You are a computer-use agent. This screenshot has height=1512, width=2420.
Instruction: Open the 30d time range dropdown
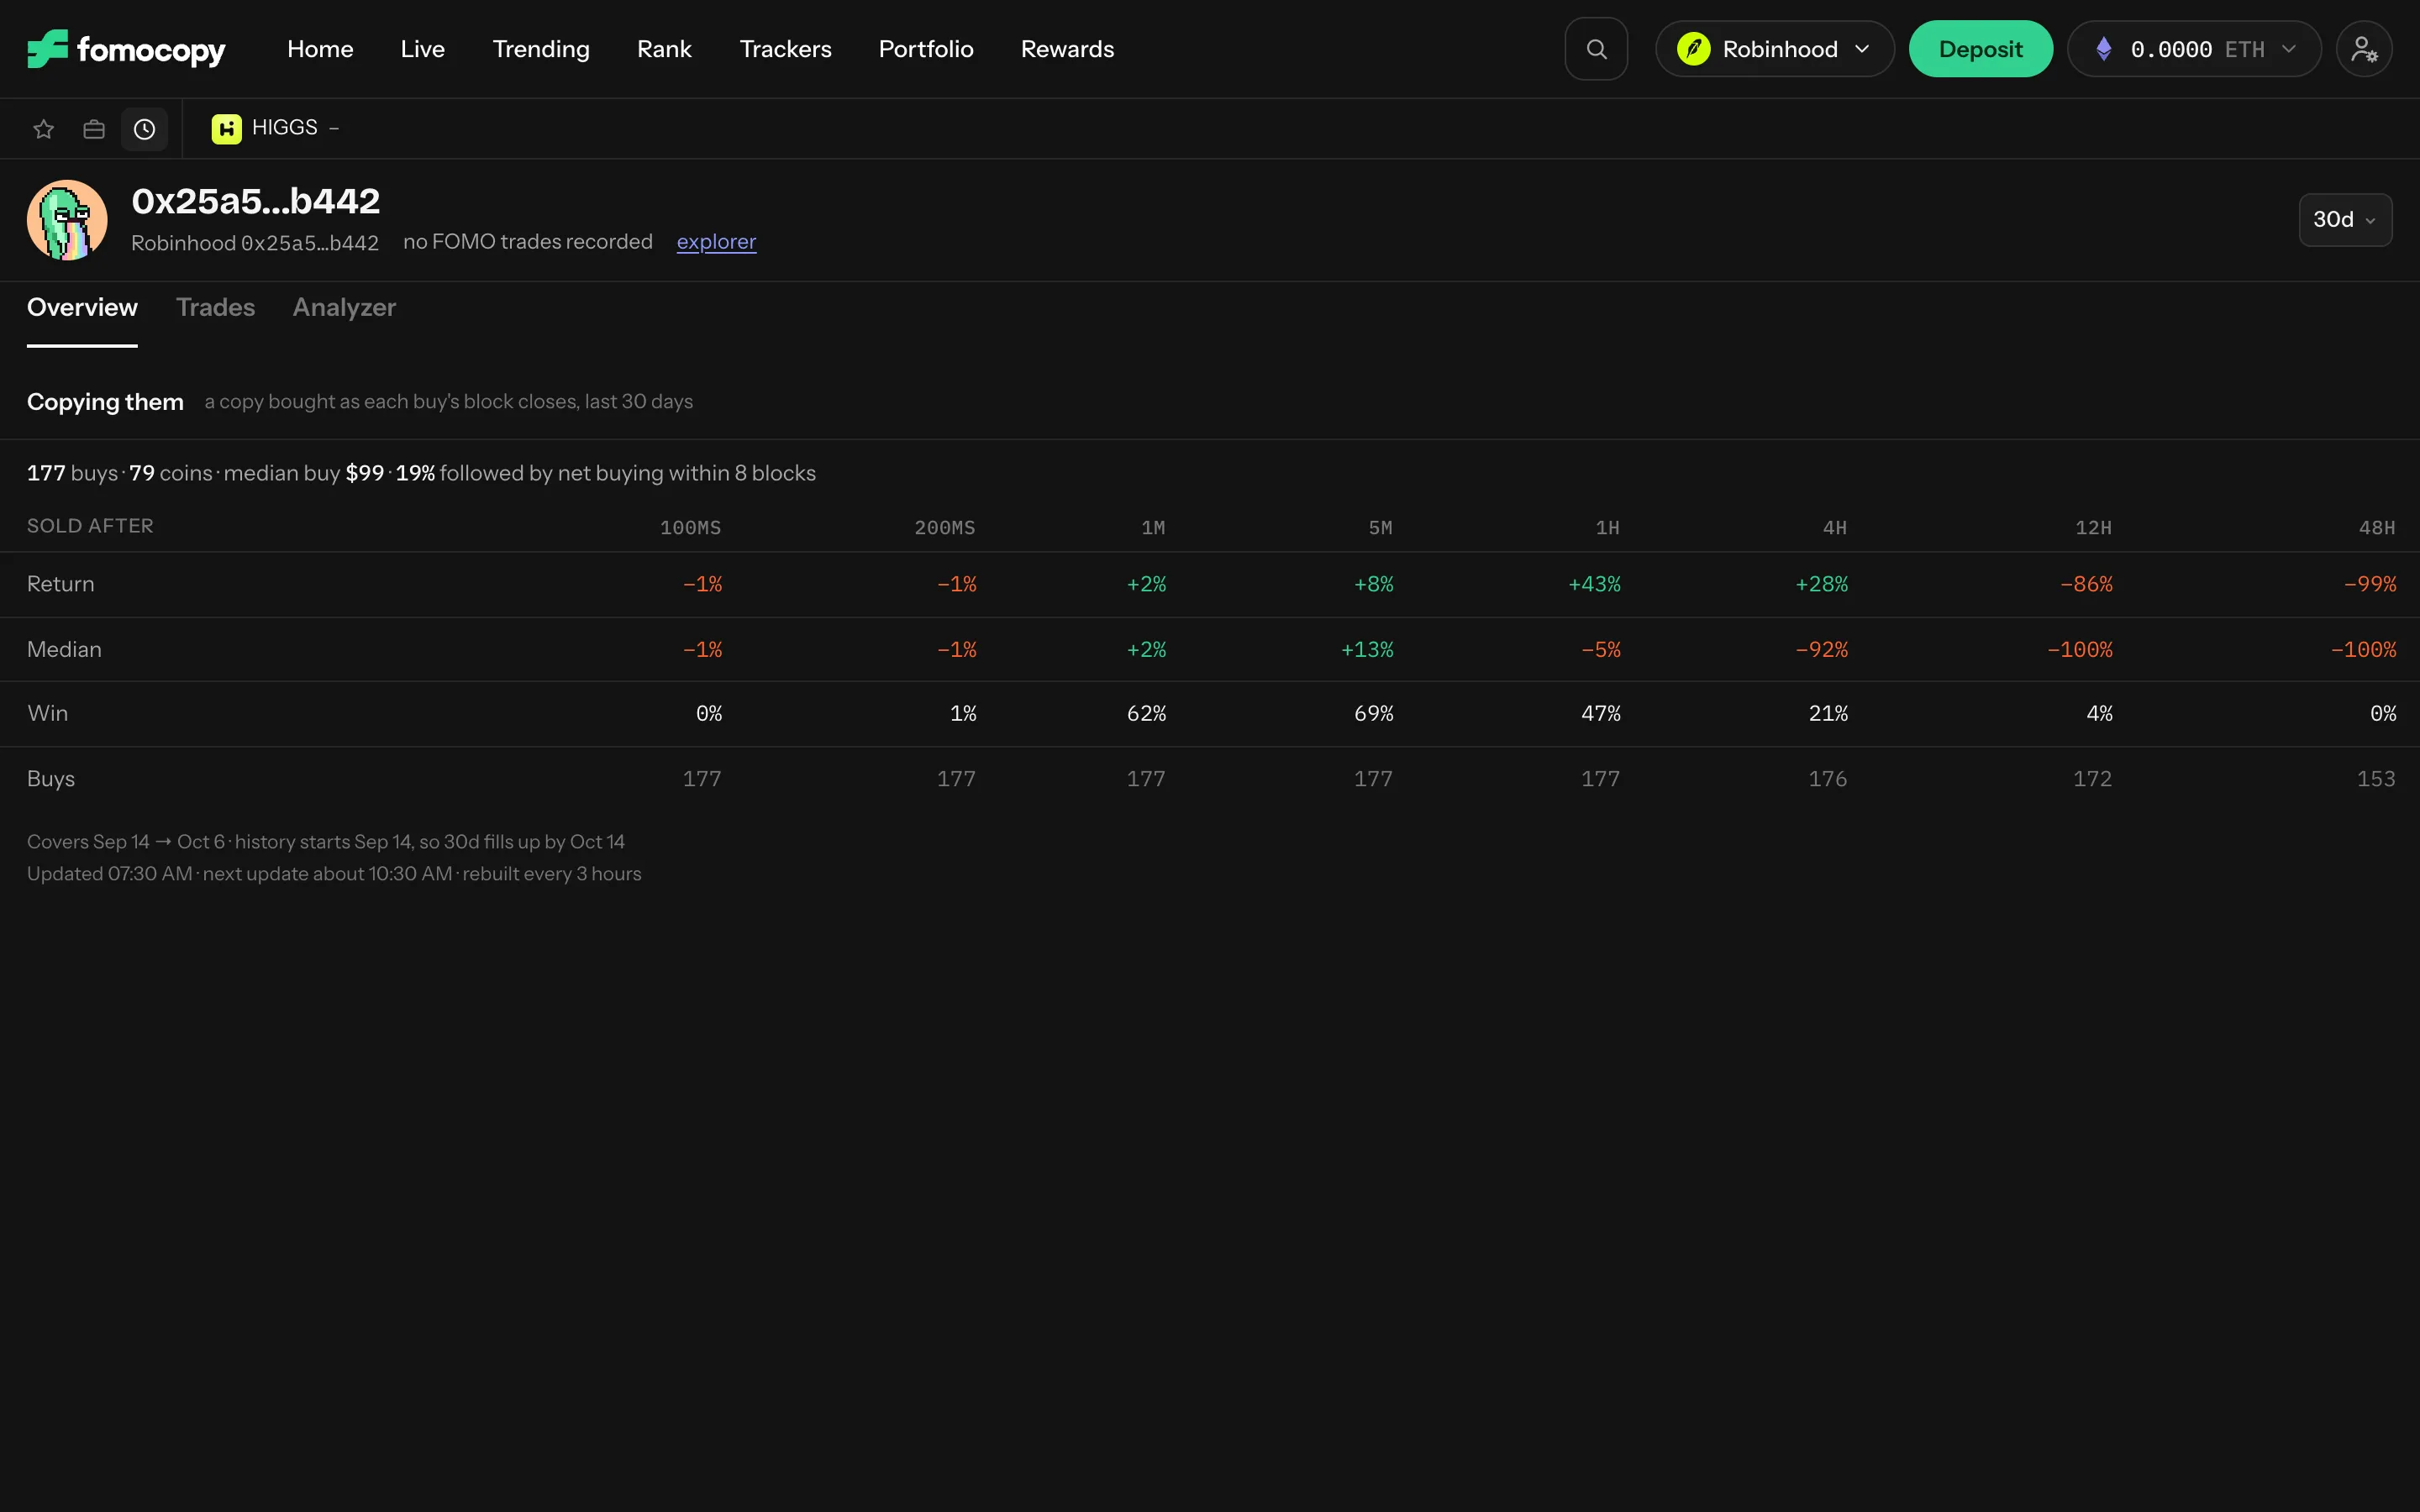click(2345, 220)
